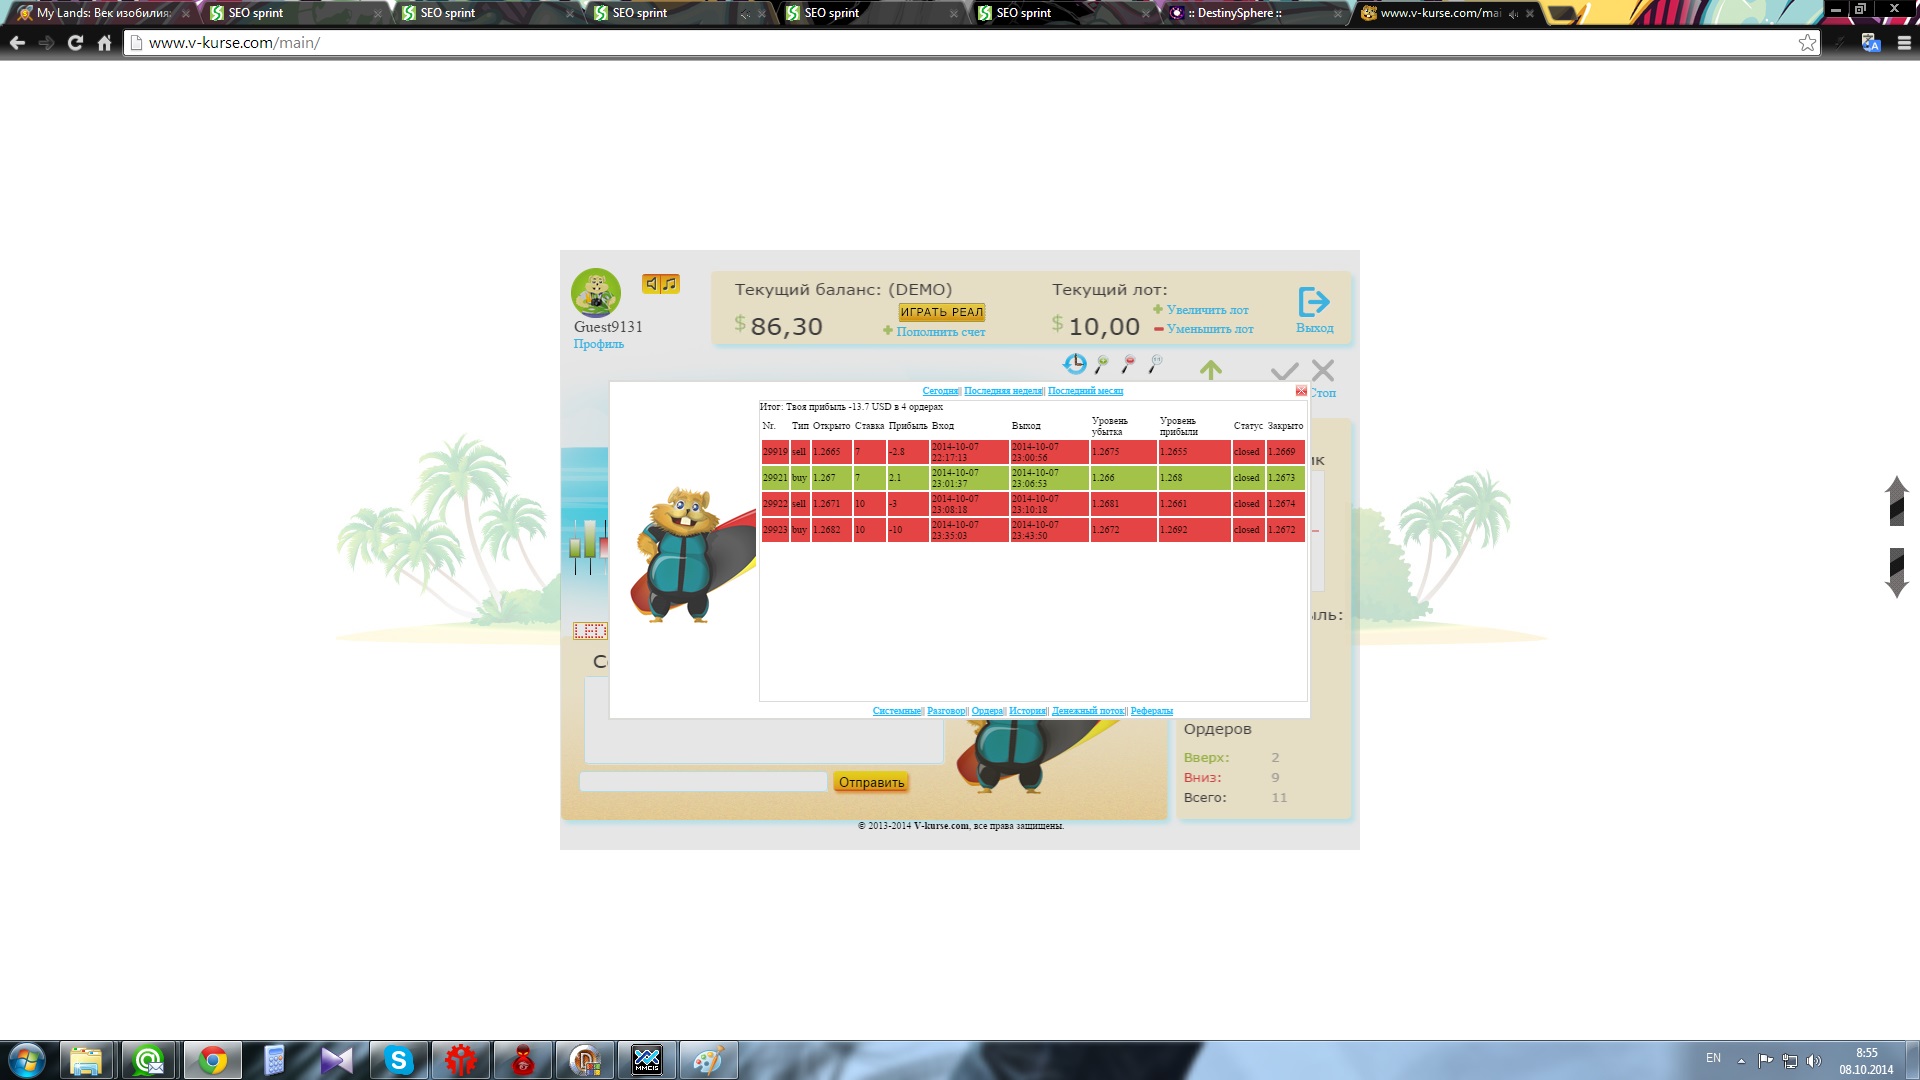
Task: Zoom in chart with green magnifier
Action: pyautogui.click(x=1102, y=364)
